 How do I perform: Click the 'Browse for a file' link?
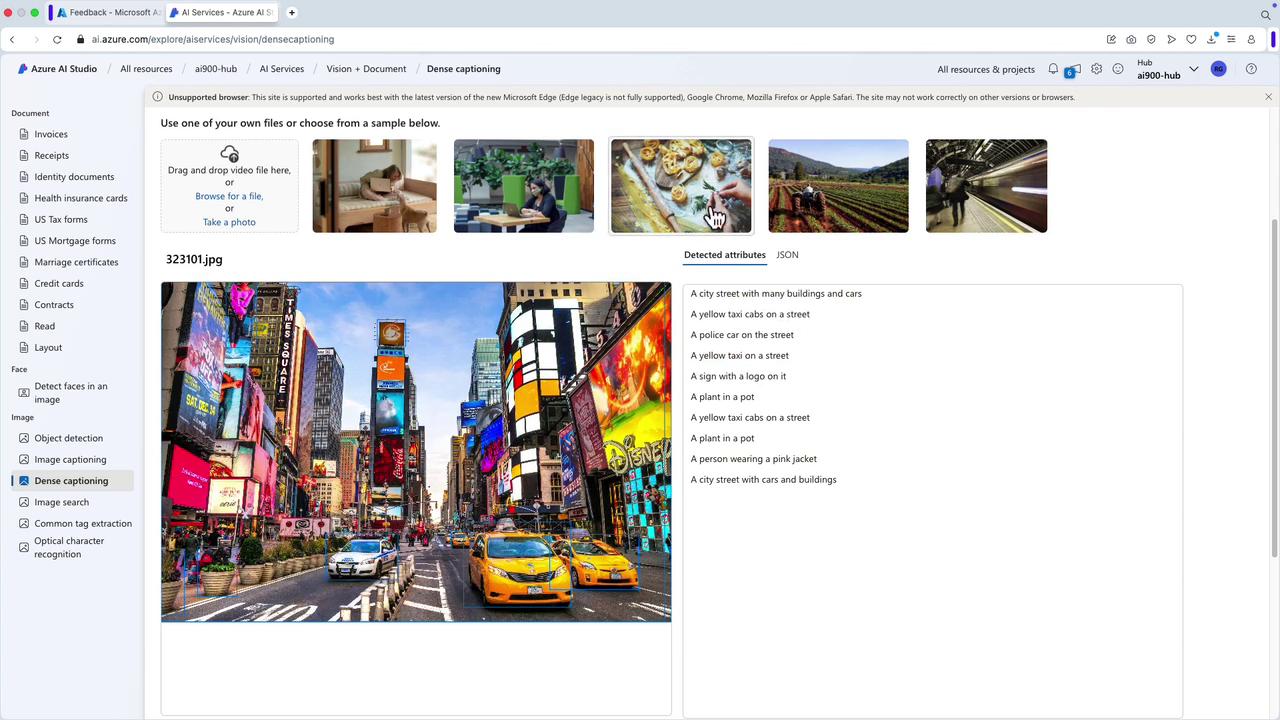pos(229,196)
